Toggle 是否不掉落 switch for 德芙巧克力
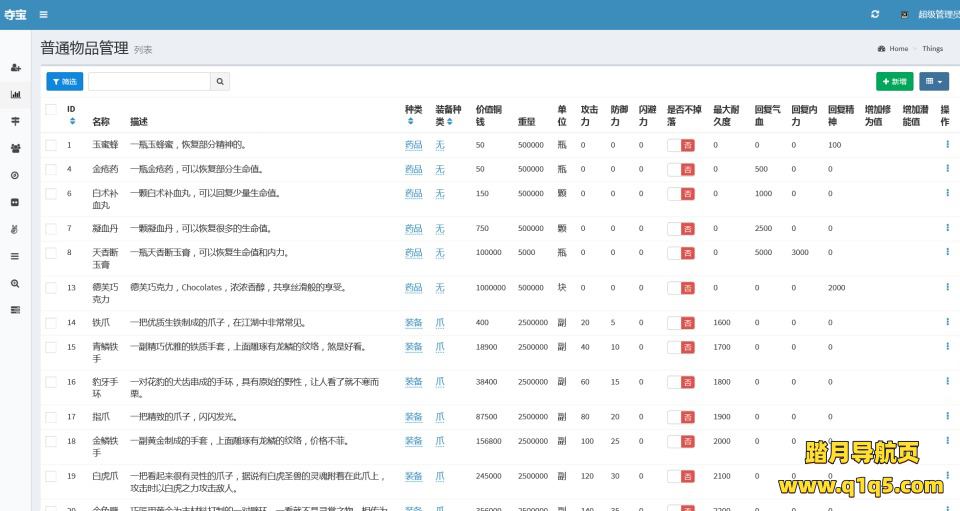 click(681, 288)
